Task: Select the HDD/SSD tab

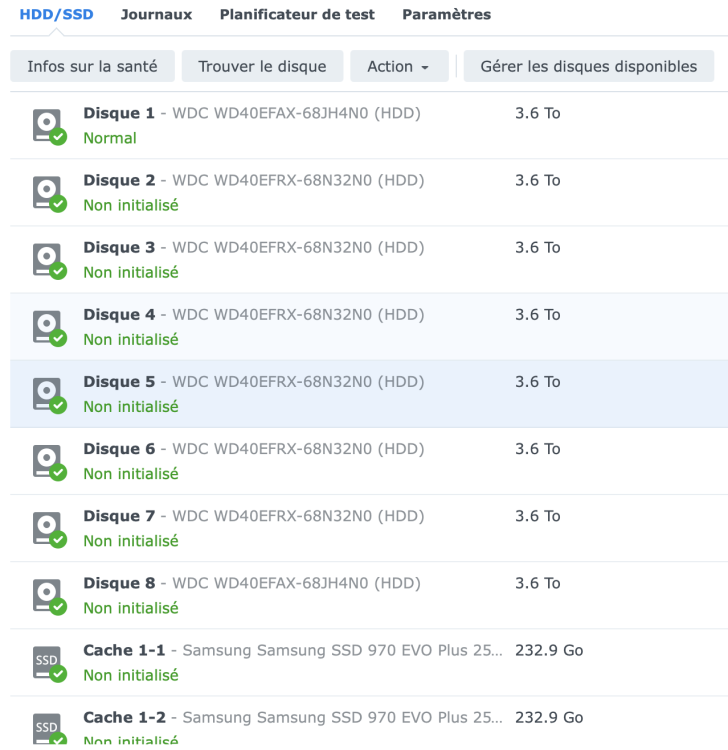Action: pyautogui.click(x=57, y=15)
